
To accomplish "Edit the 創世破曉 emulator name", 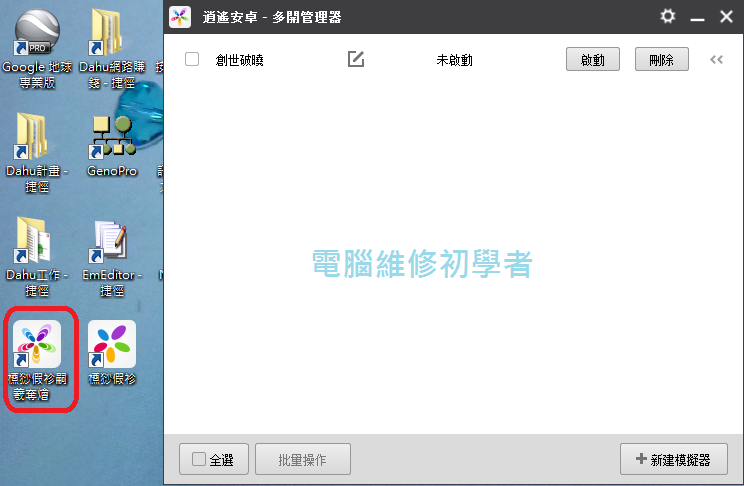I will [355, 59].
